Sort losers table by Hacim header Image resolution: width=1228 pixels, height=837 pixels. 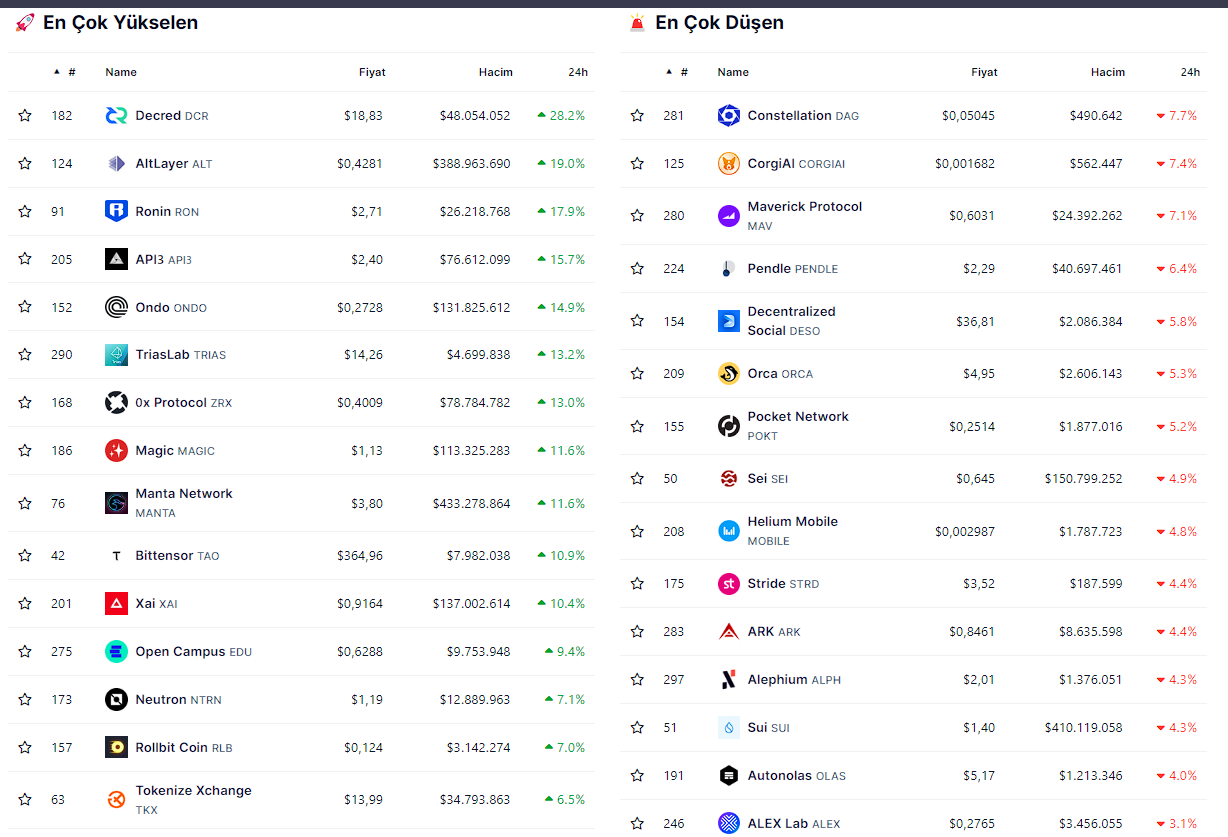(1107, 72)
